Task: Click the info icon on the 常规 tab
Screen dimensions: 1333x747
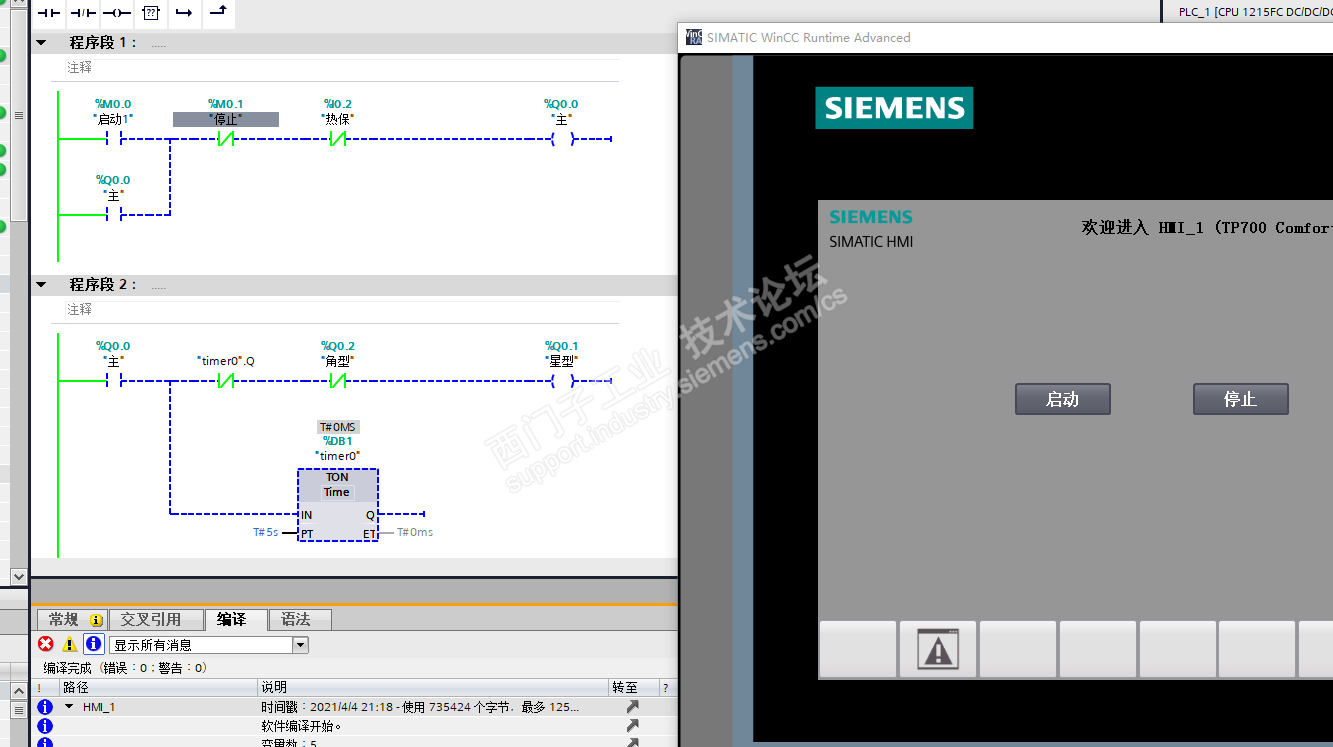Action: tap(96, 620)
